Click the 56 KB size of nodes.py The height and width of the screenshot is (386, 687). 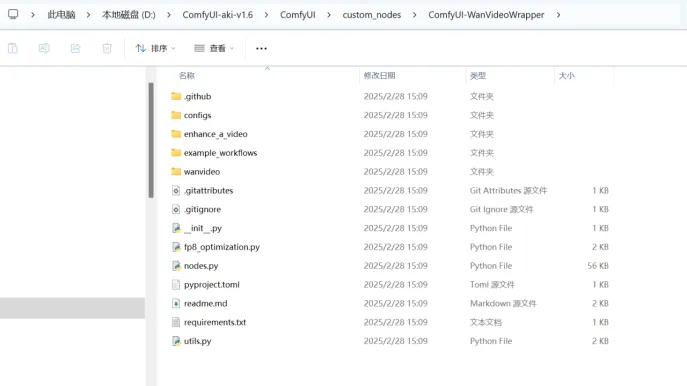pyautogui.click(x=598, y=266)
